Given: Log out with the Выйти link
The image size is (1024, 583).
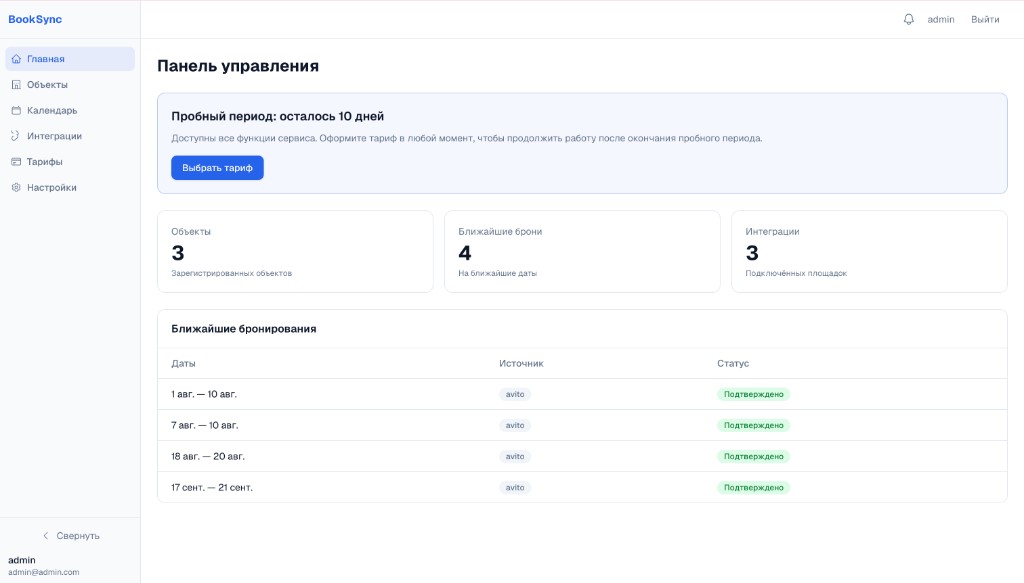Looking at the screenshot, I should (x=985, y=20).
